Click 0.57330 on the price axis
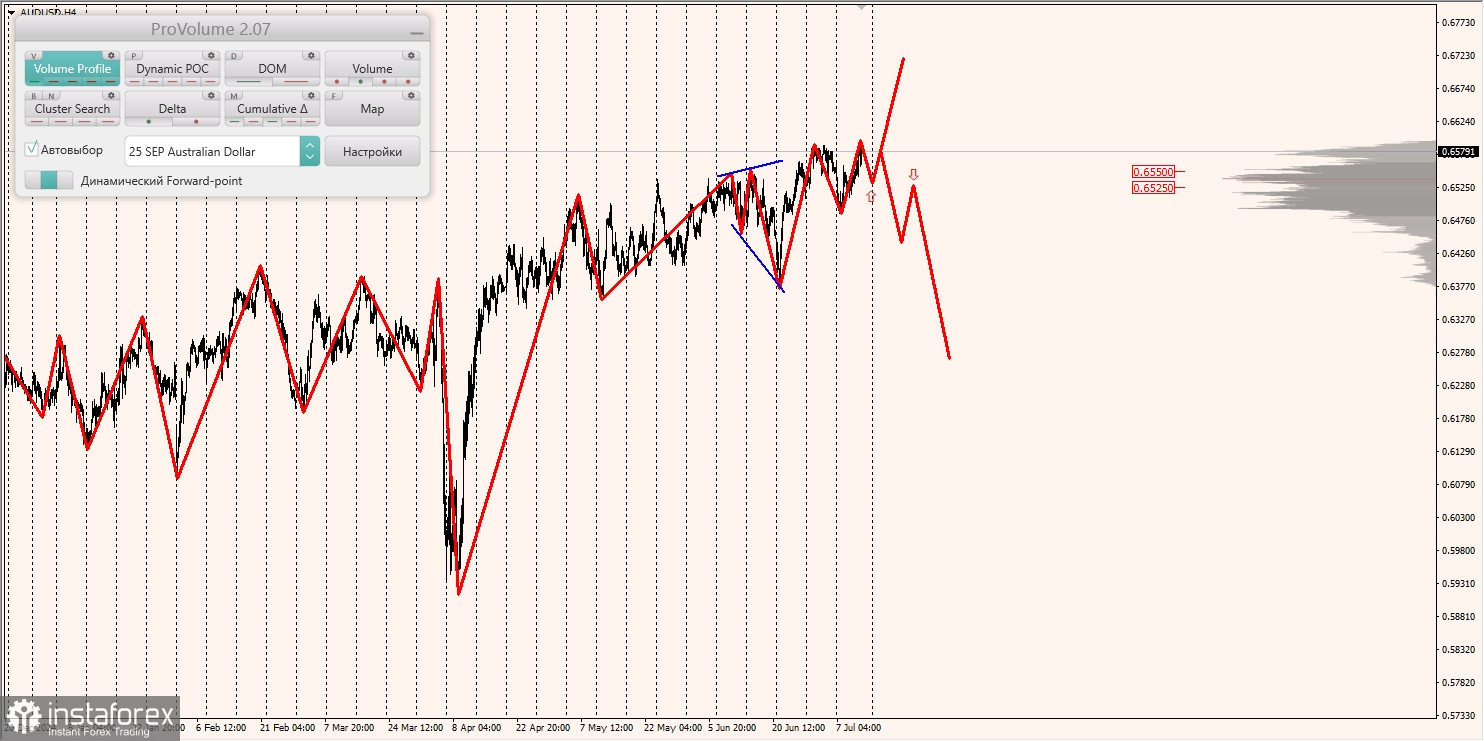 (x=1460, y=715)
